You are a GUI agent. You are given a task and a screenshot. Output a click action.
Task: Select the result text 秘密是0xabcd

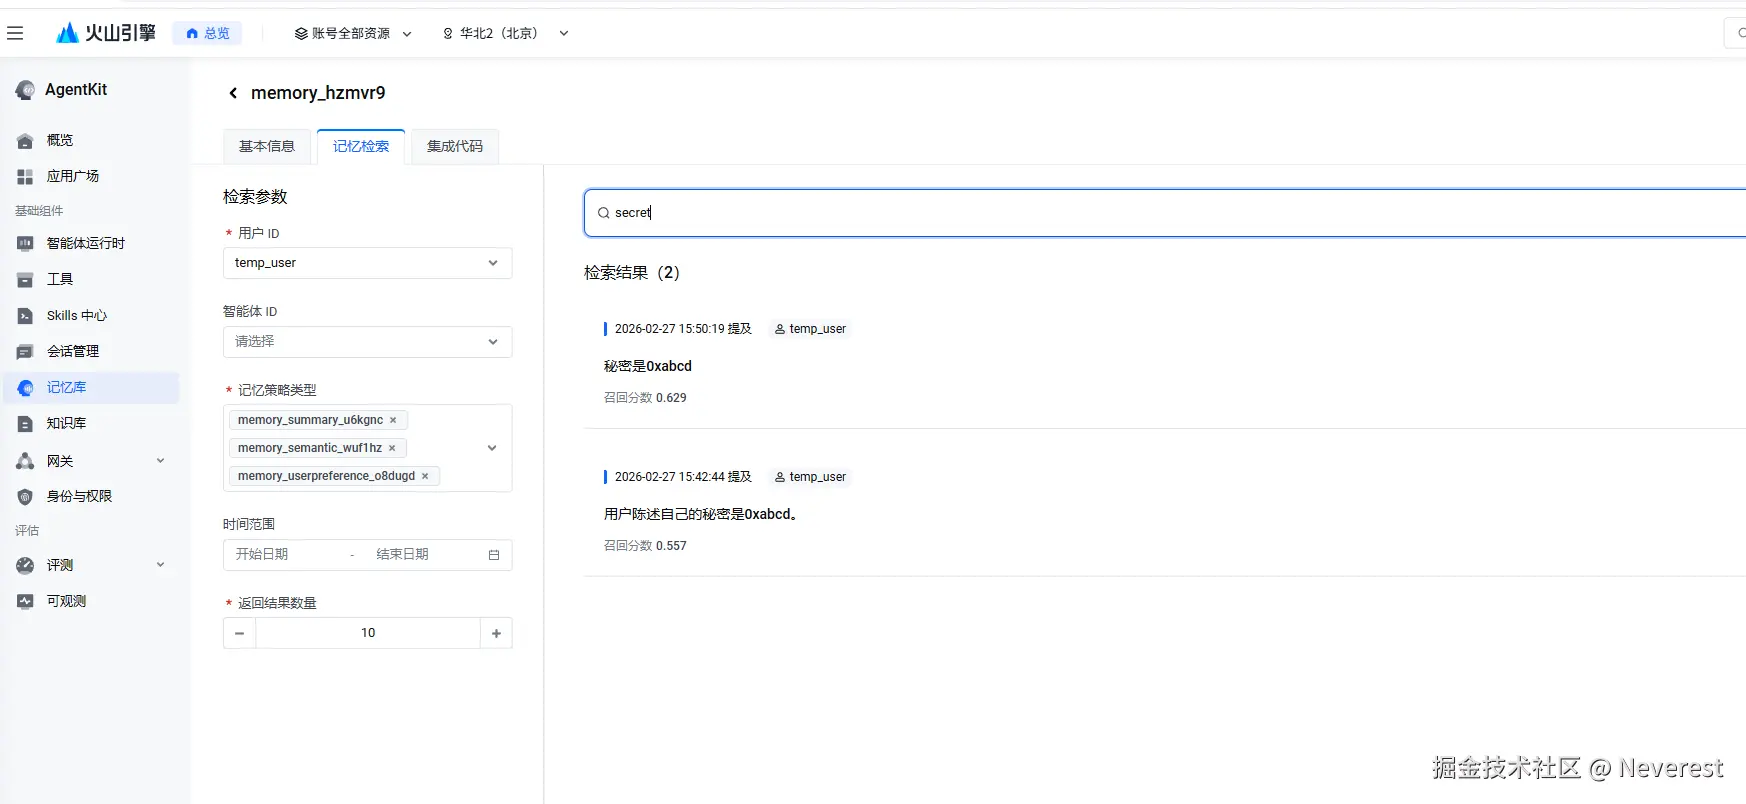(648, 366)
